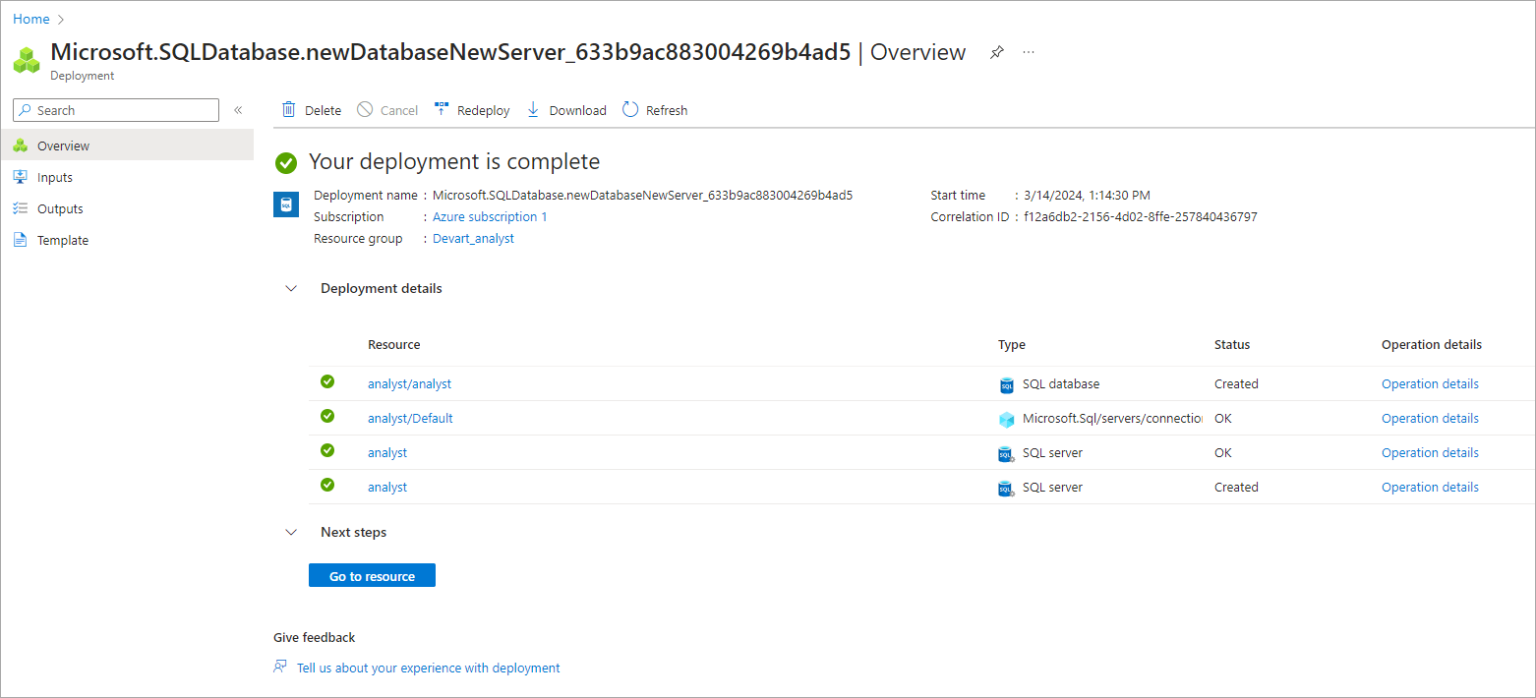This screenshot has height=698, width=1536.
Task: Click the Go to resource button
Action: pyautogui.click(x=372, y=576)
